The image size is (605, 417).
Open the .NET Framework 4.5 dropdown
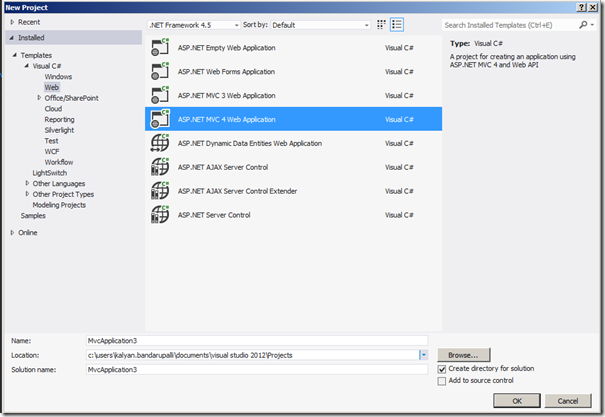(194, 25)
